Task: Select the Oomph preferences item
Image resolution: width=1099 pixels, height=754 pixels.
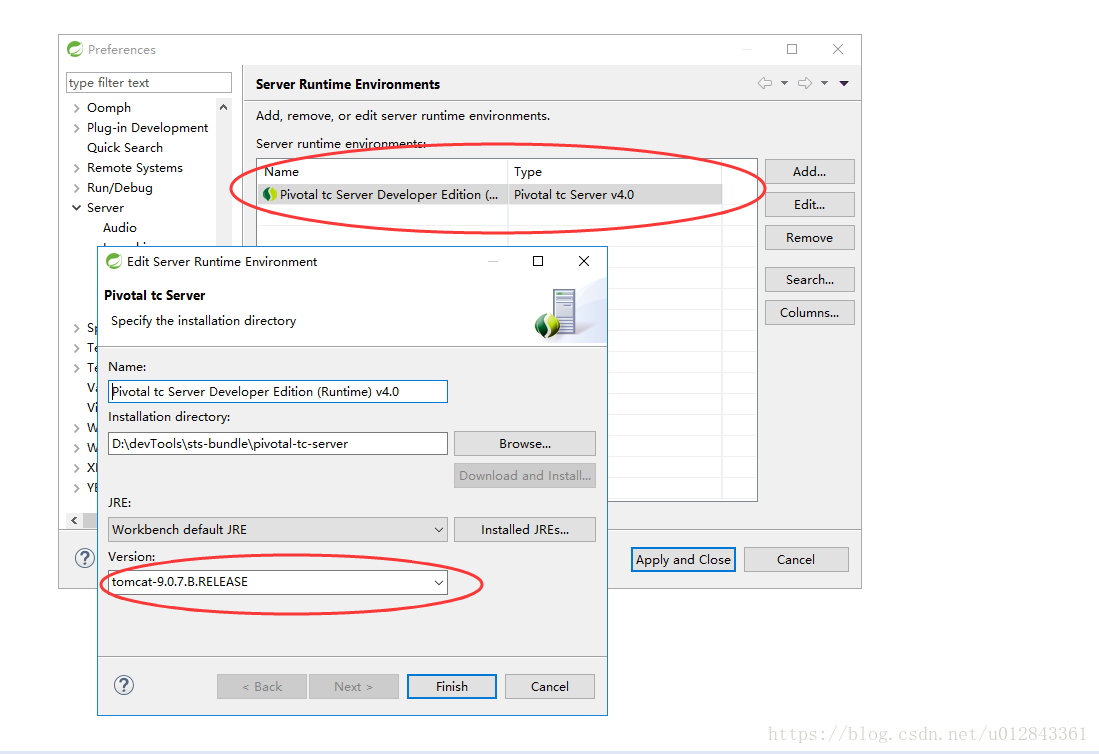Action: pyautogui.click(x=109, y=108)
